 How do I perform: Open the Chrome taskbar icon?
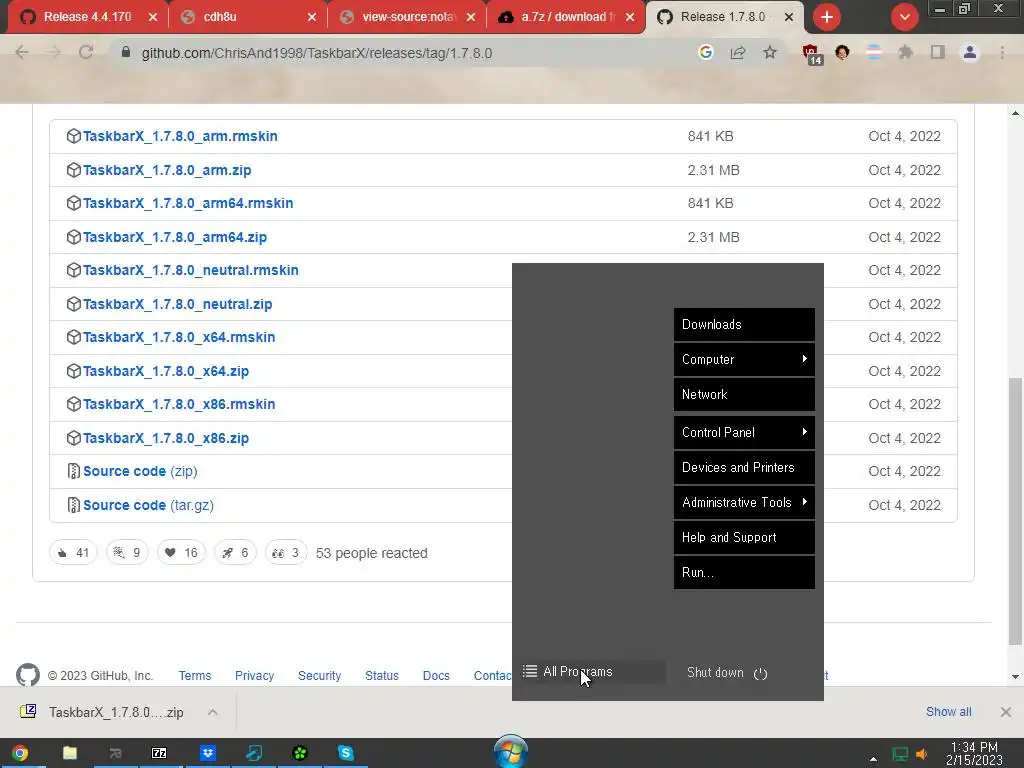point(20,753)
